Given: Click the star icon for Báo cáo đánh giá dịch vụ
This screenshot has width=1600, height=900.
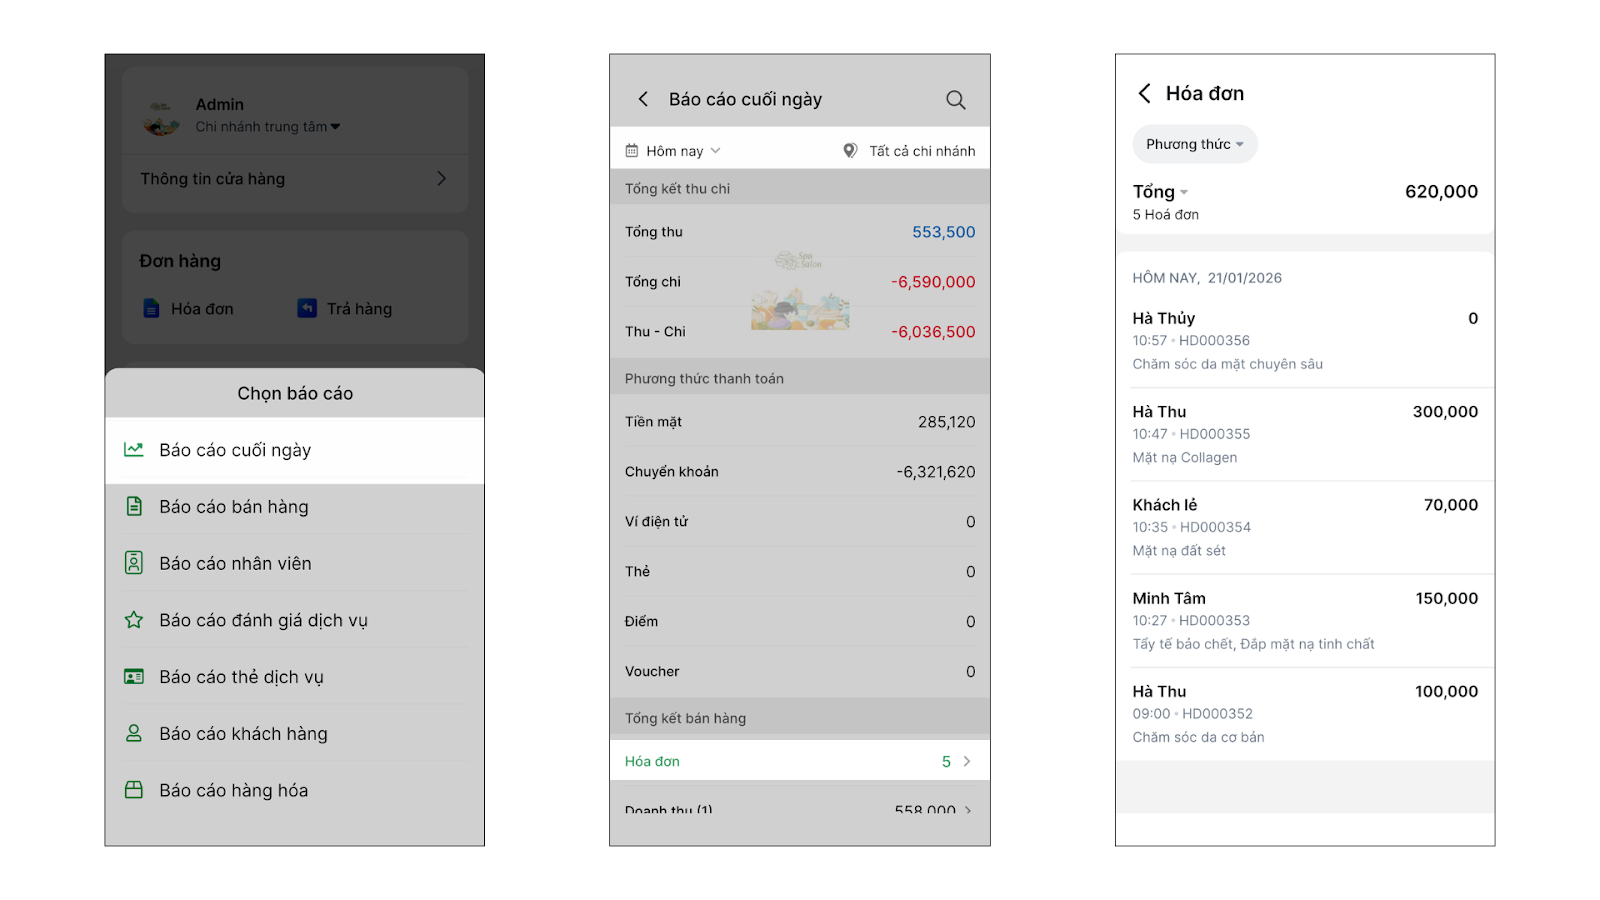Looking at the screenshot, I should (x=134, y=620).
